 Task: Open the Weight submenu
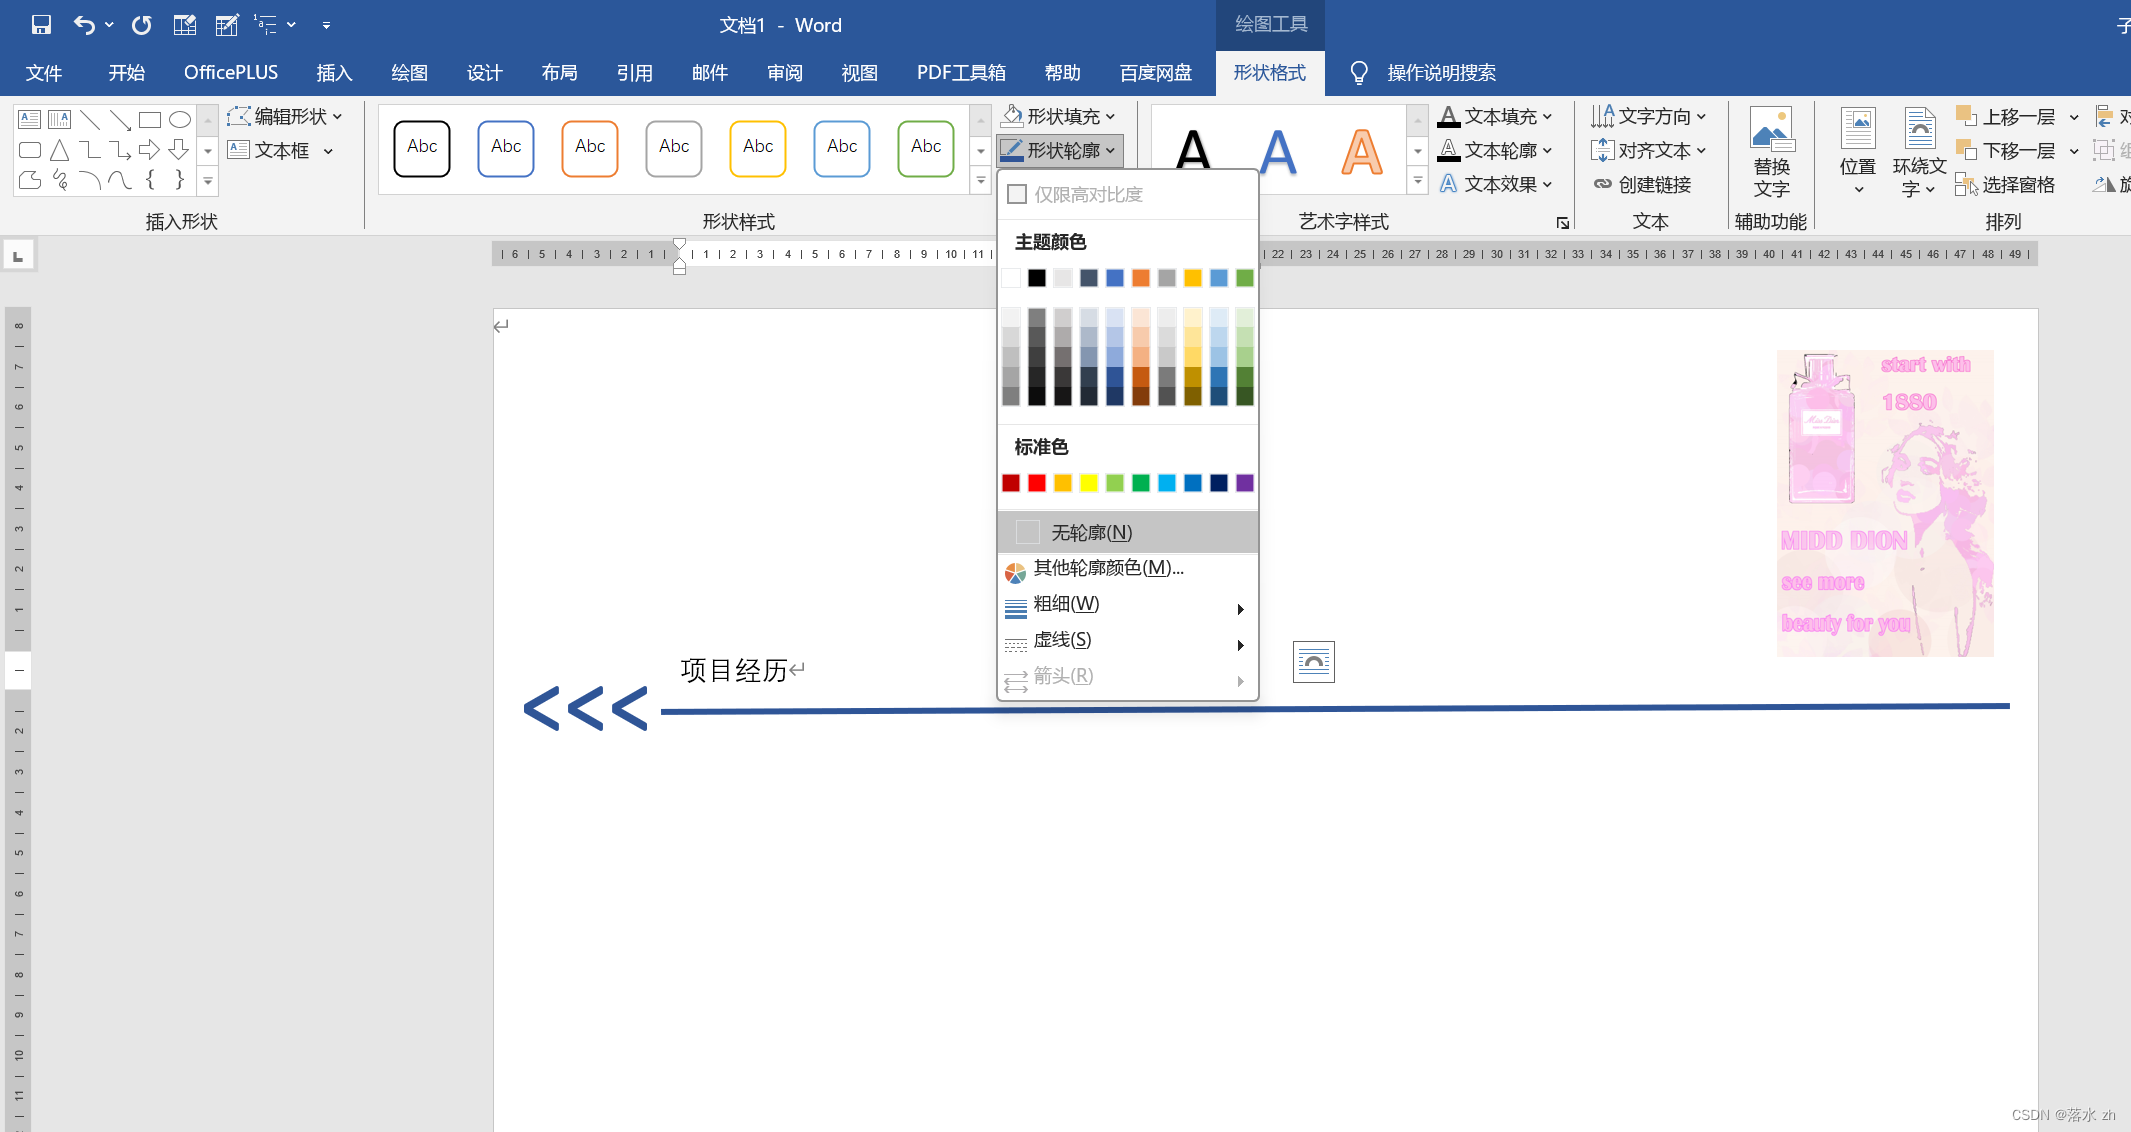point(1066,604)
